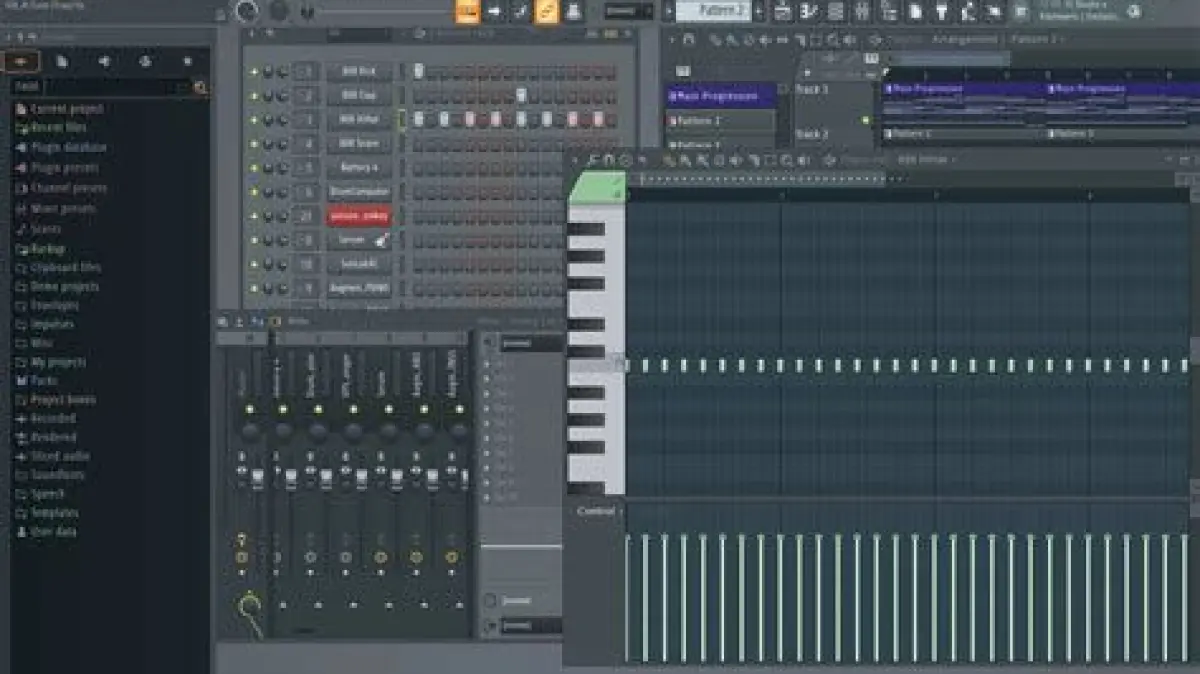This screenshot has height=674, width=1200.
Task: Click the highlighted orange link icon in toolbar
Action: point(546,11)
